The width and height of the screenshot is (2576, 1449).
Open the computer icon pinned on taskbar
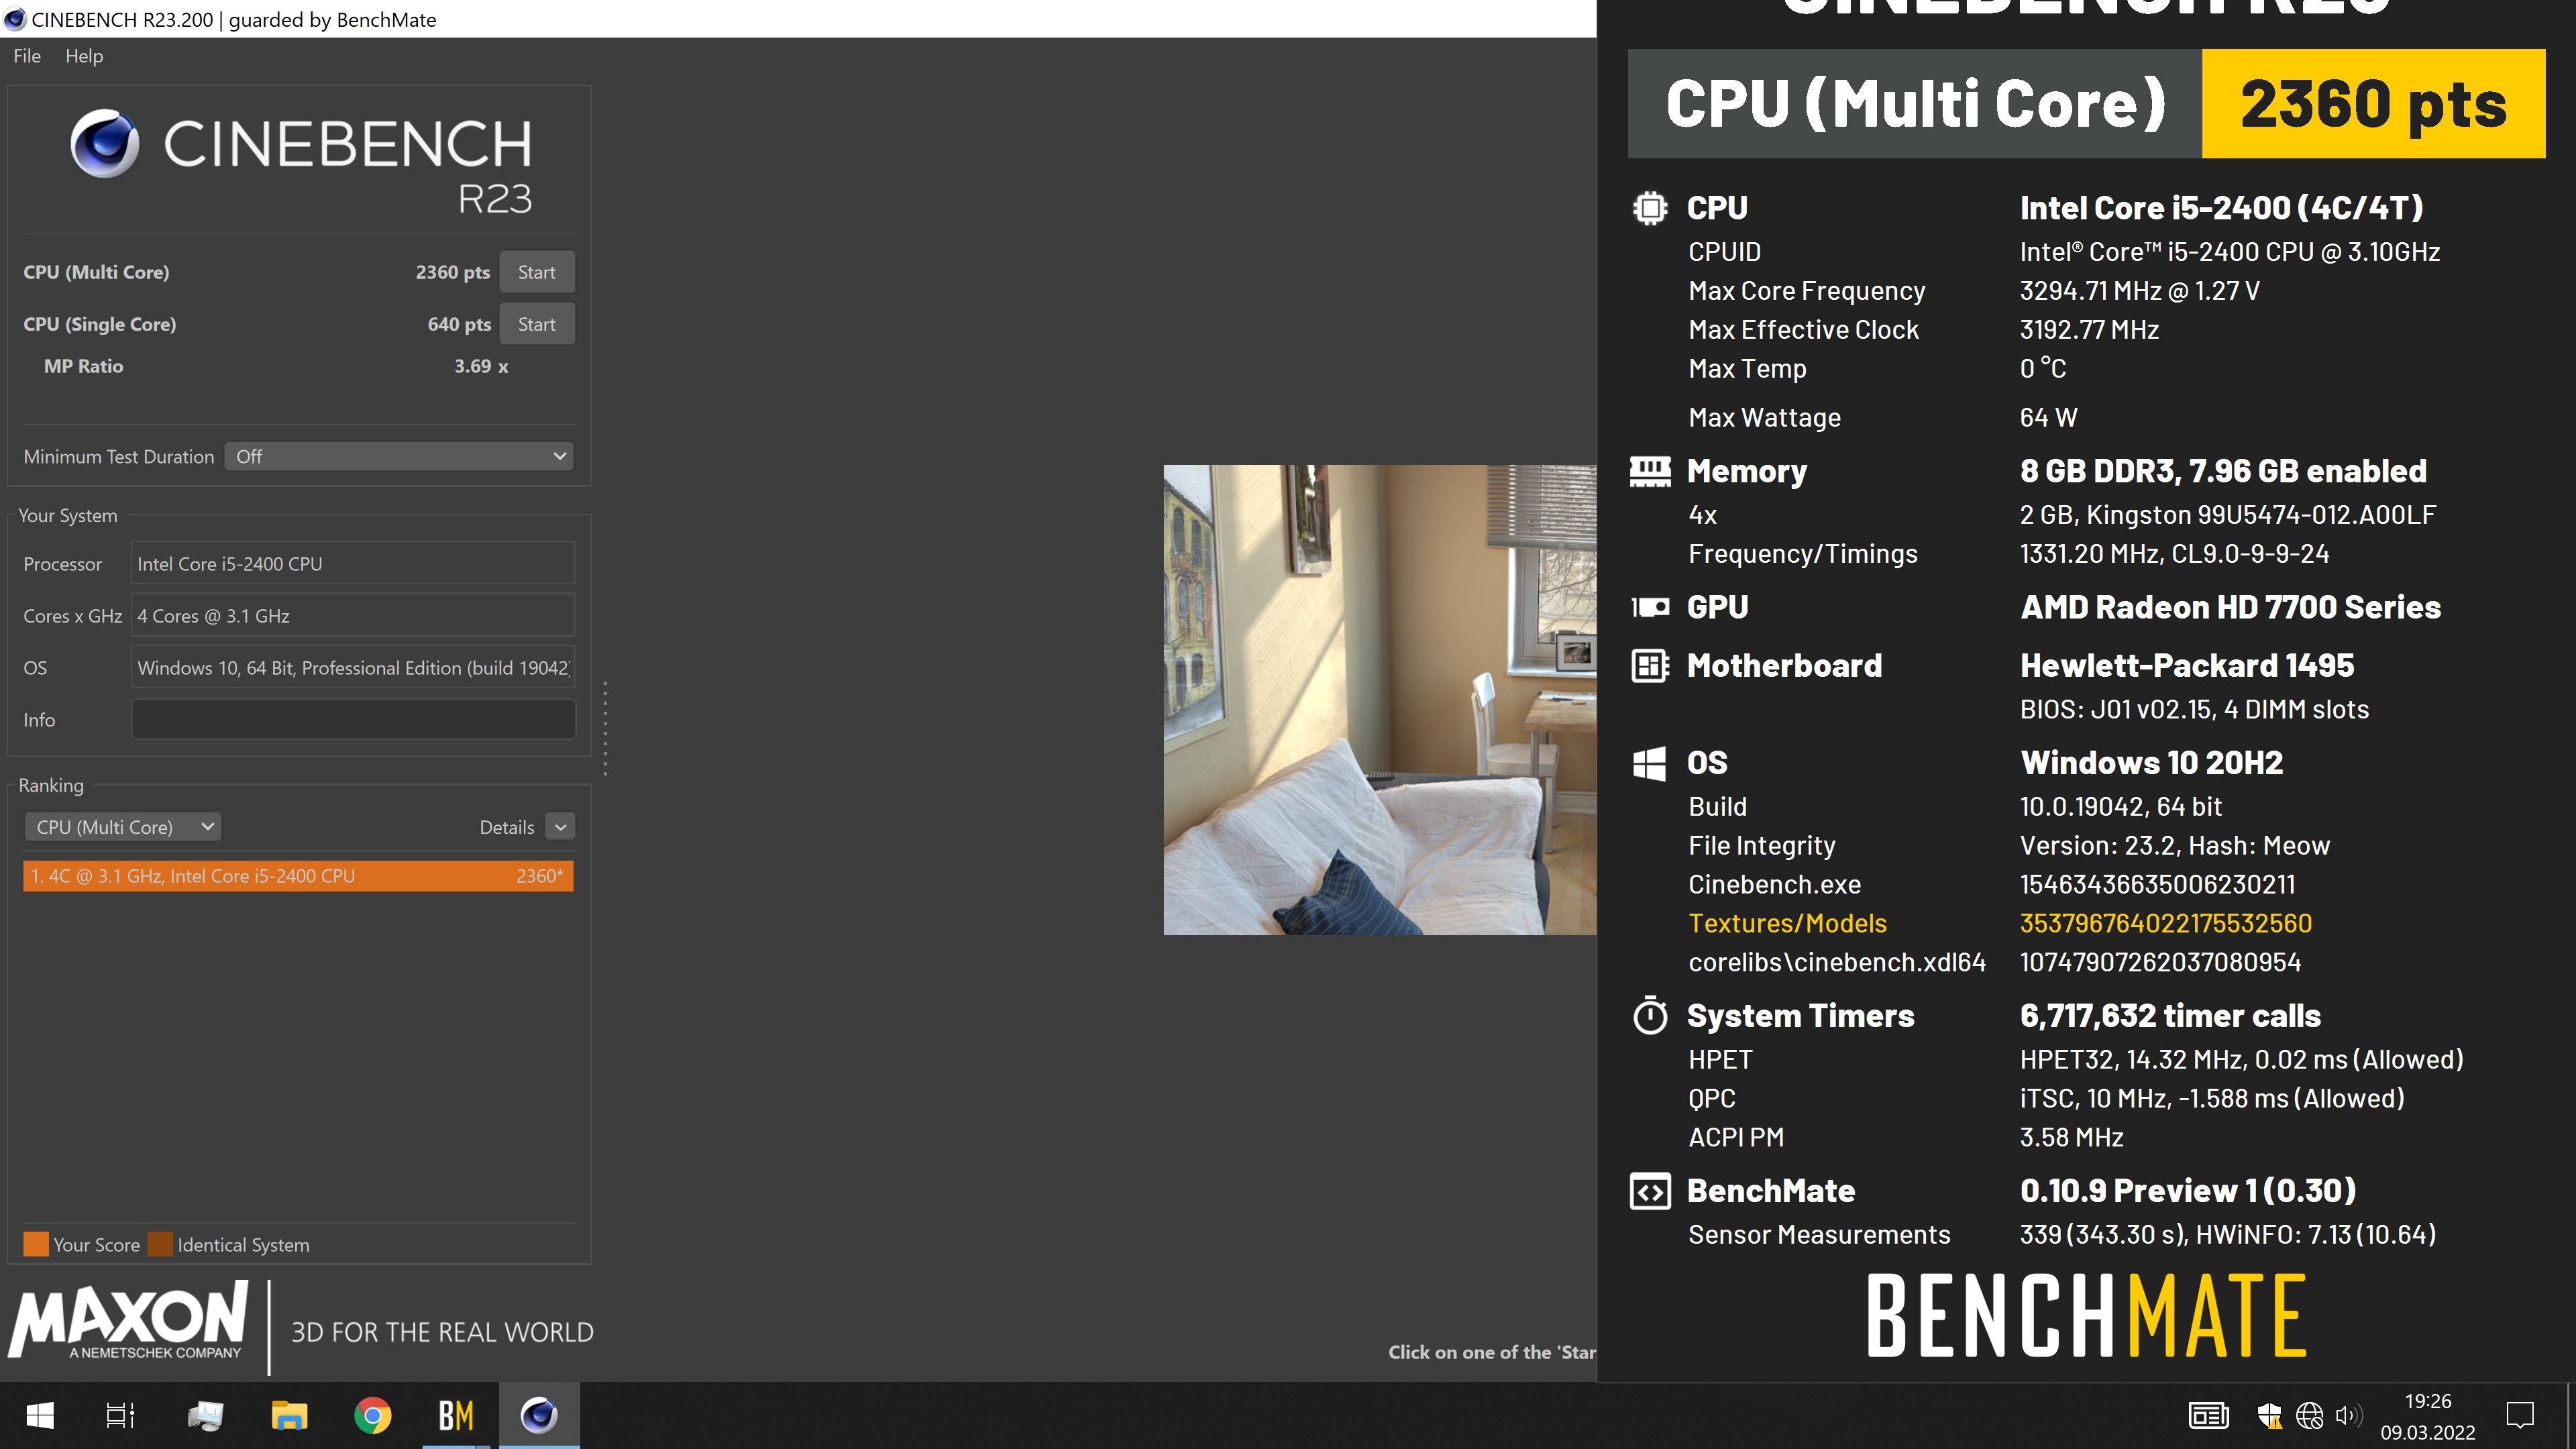coord(205,1416)
